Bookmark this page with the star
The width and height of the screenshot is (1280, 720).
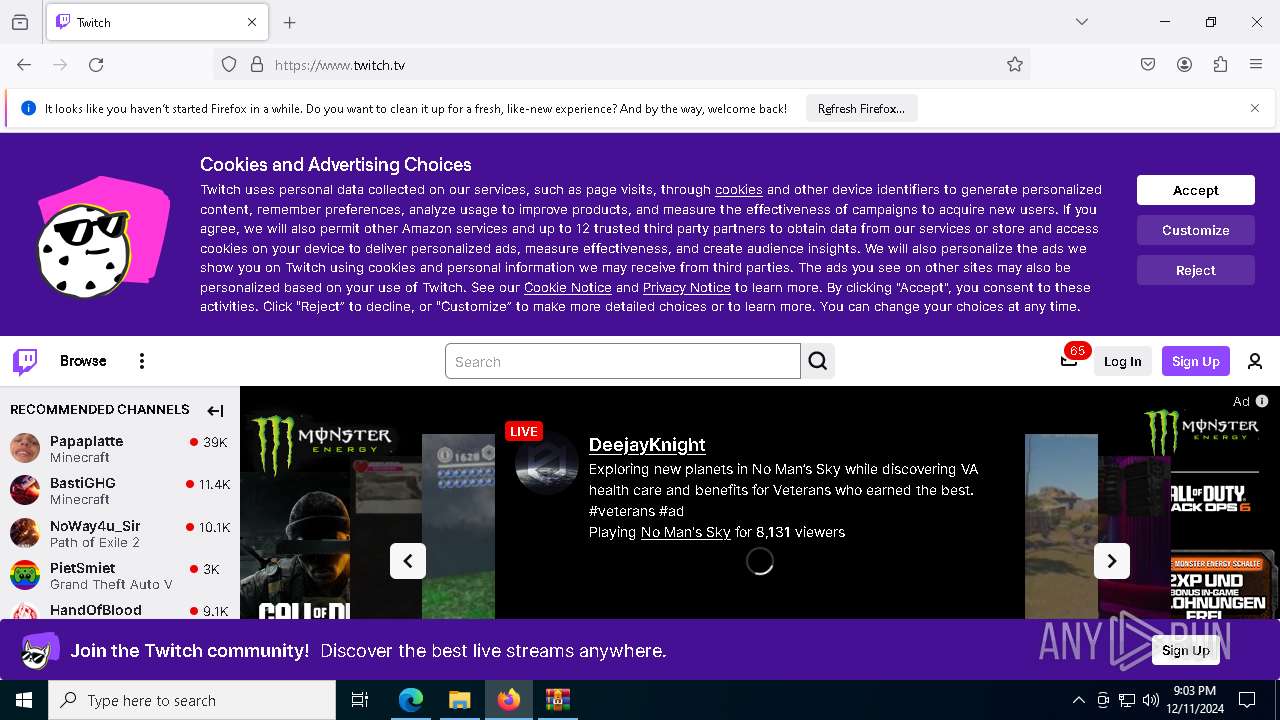click(x=1015, y=65)
